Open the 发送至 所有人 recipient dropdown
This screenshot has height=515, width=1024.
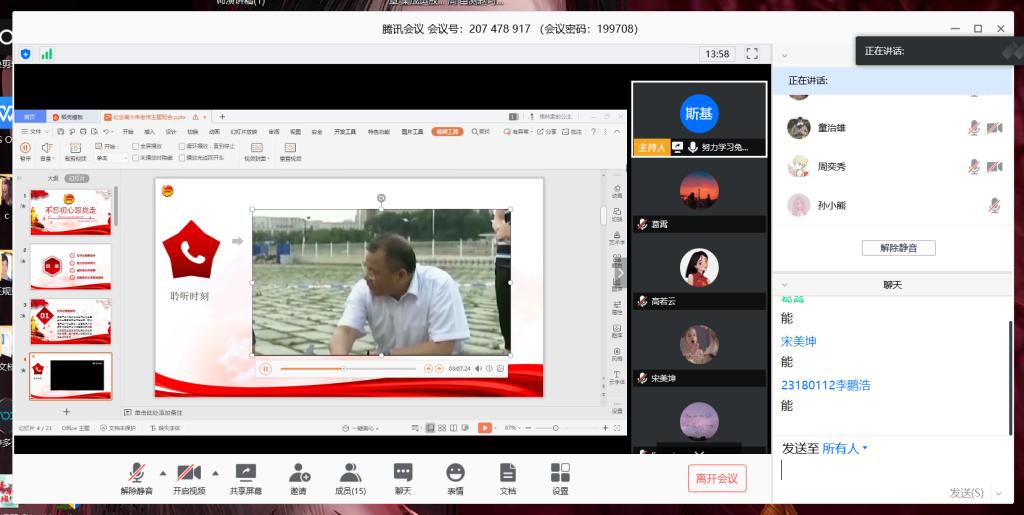coord(845,449)
